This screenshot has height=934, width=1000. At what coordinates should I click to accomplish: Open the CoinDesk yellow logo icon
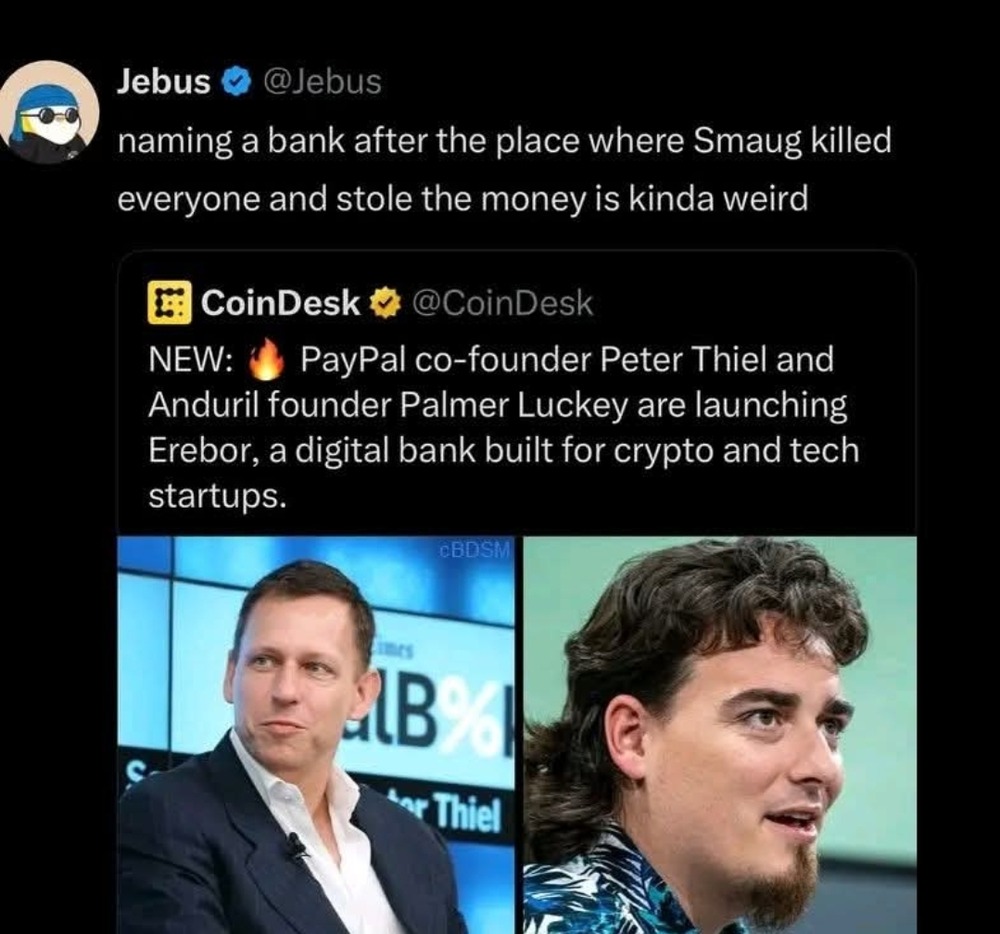pos(169,303)
